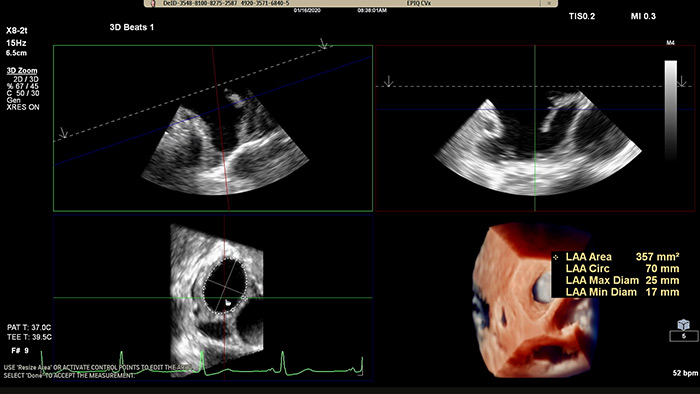Click the LAA Area 357 mm² result

coord(622,257)
